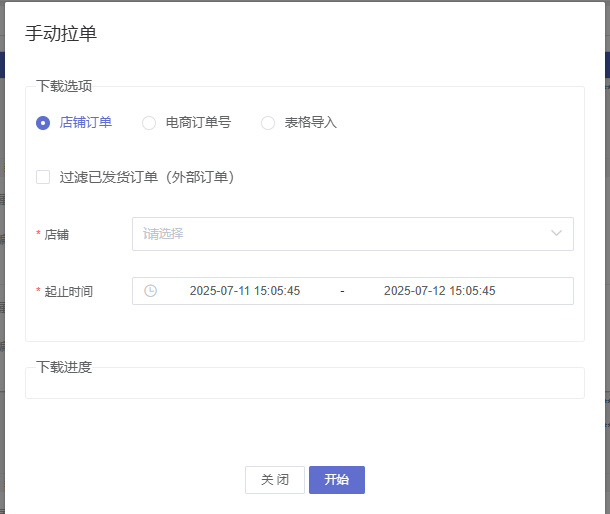610x514 pixels.
Task: Click the 起止时间 field label
Action: click(x=68, y=291)
